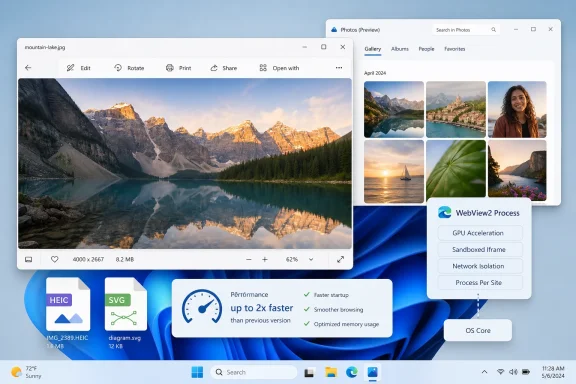
Task: Click the HEIC file icon IMG_2389.HEIC
Action: pos(68,304)
